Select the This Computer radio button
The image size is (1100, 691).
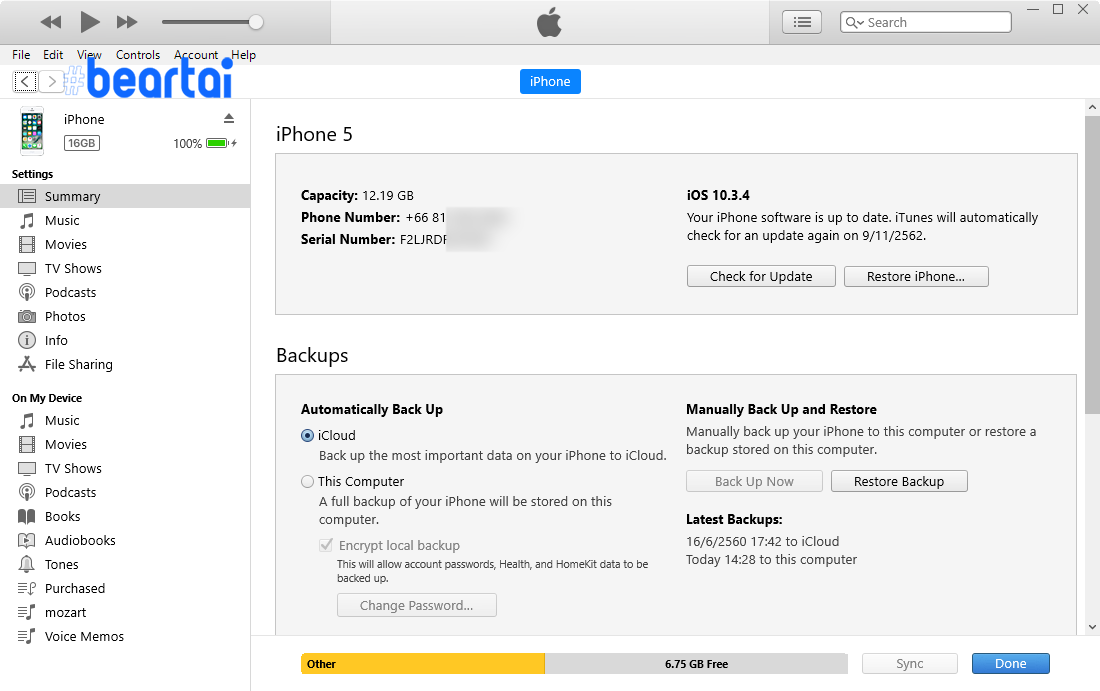307,482
